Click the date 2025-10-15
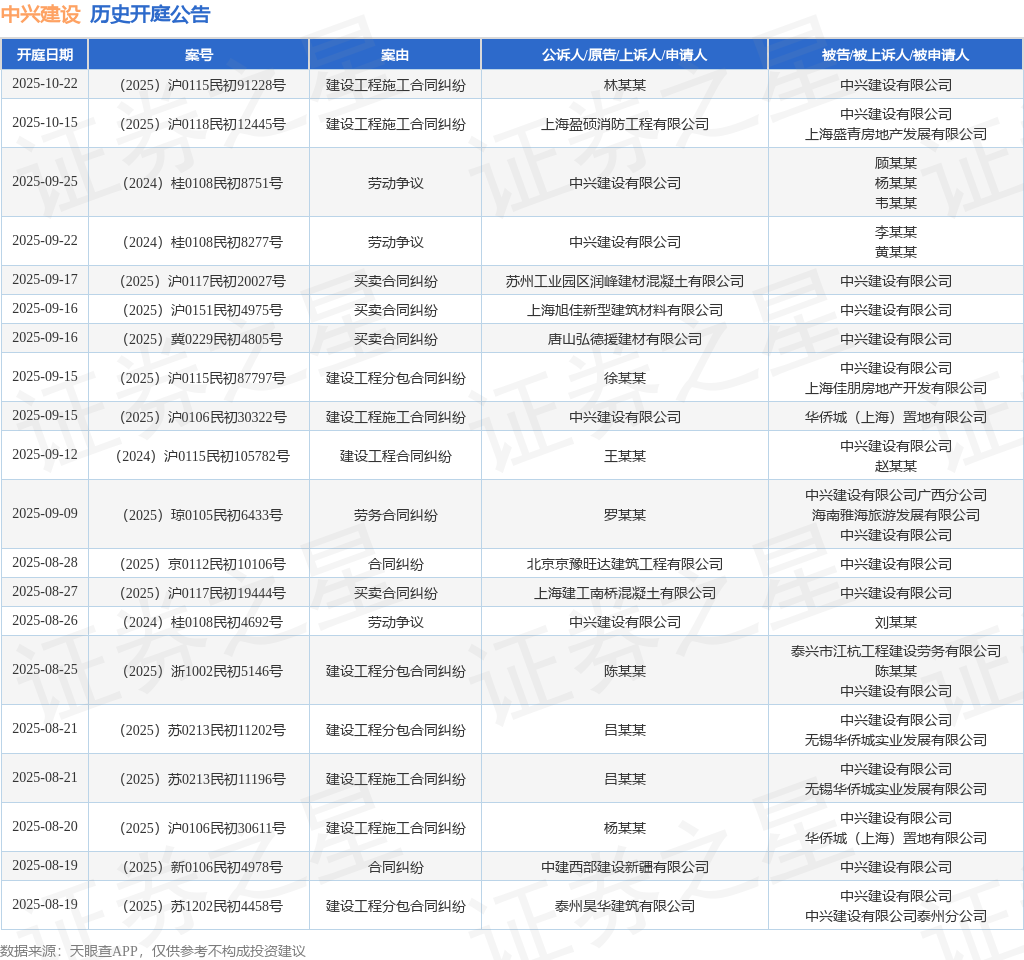 (44, 122)
